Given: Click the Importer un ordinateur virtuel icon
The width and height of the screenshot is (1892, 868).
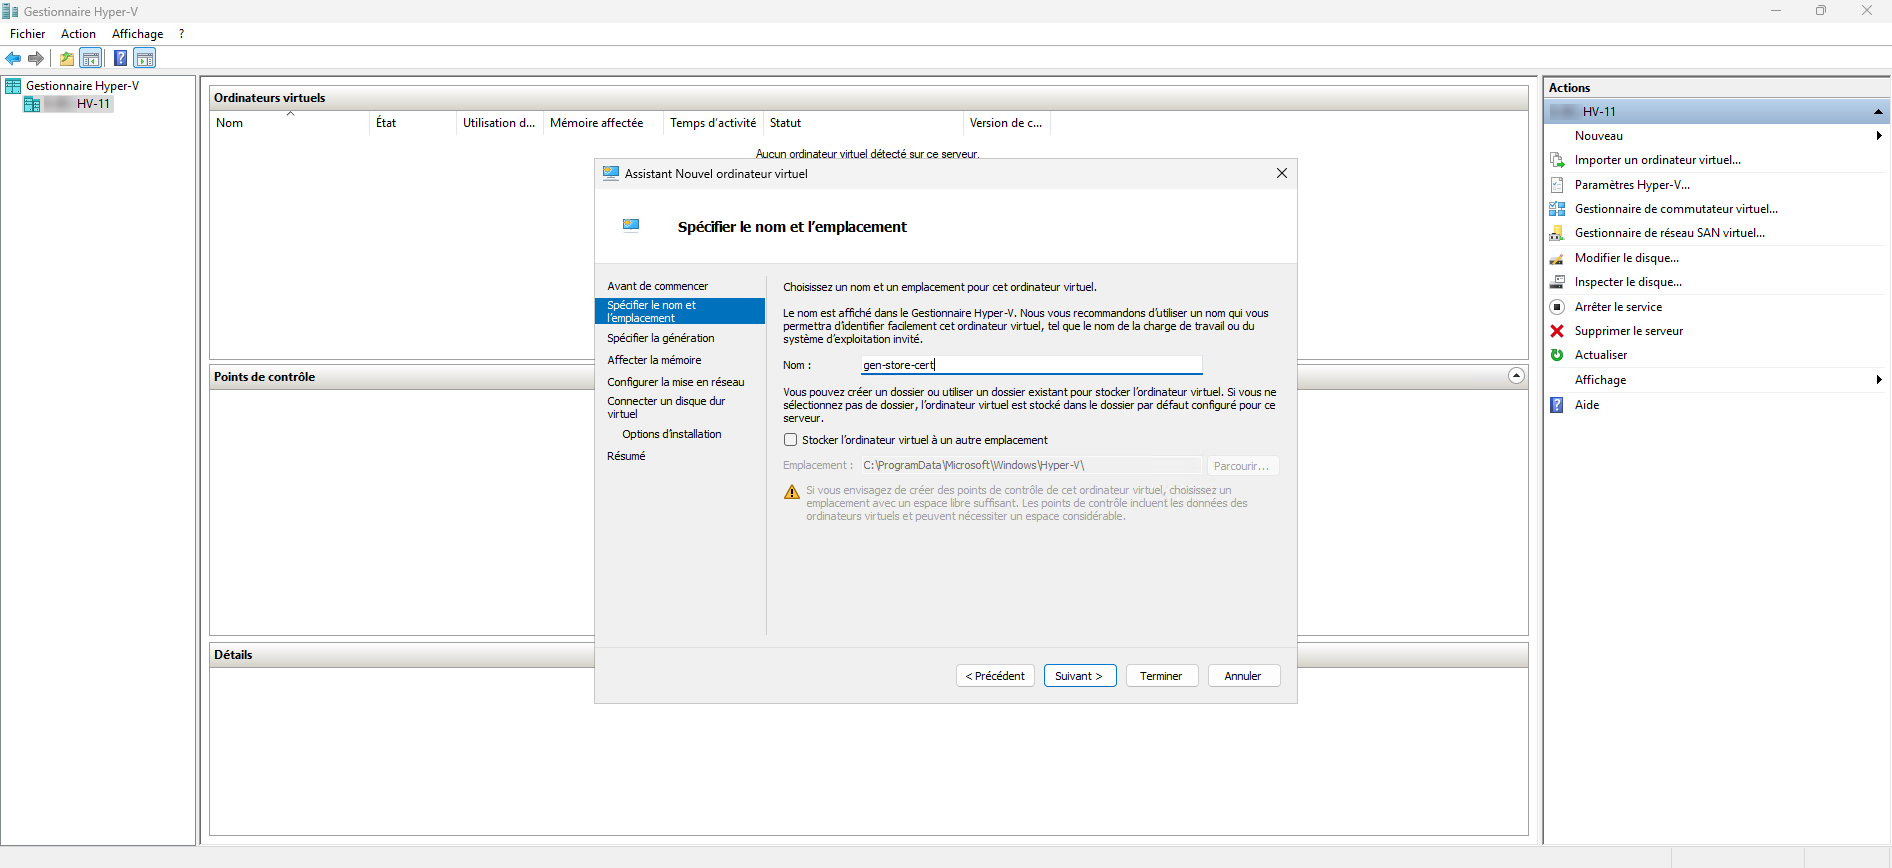Looking at the screenshot, I should (x=1557, y=160).
